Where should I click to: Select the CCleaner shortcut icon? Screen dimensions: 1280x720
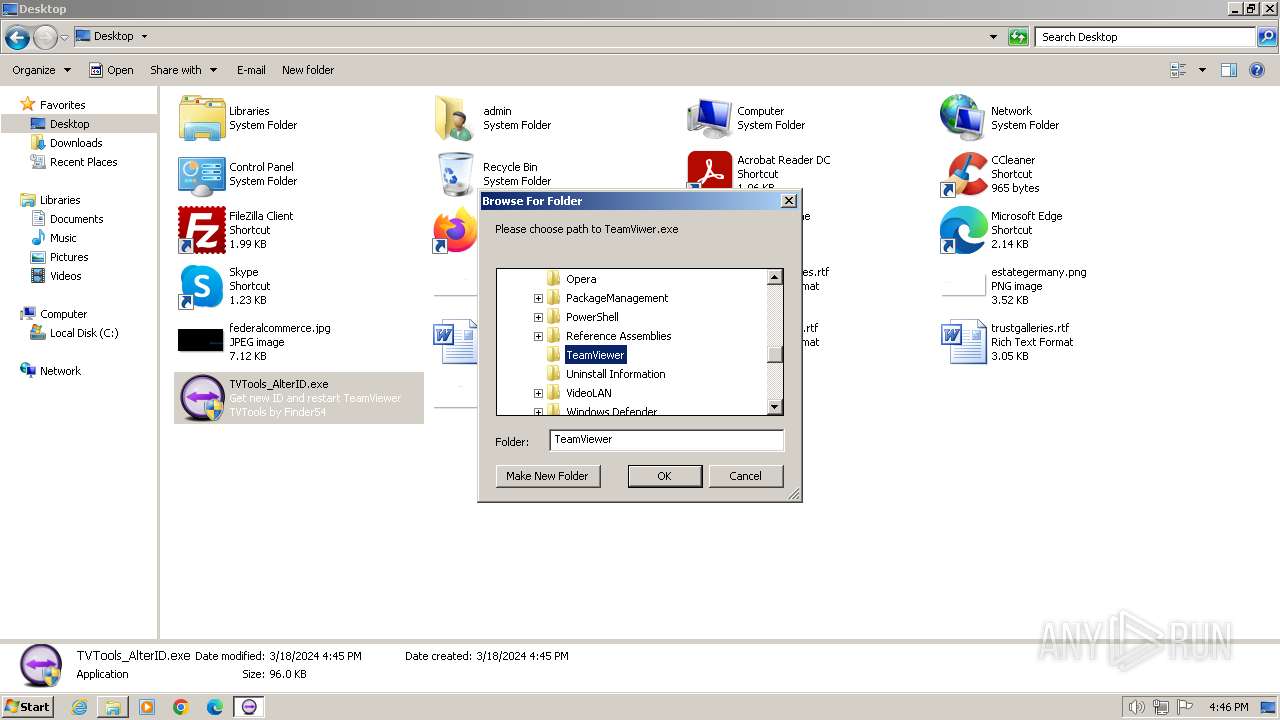point(964,174)
